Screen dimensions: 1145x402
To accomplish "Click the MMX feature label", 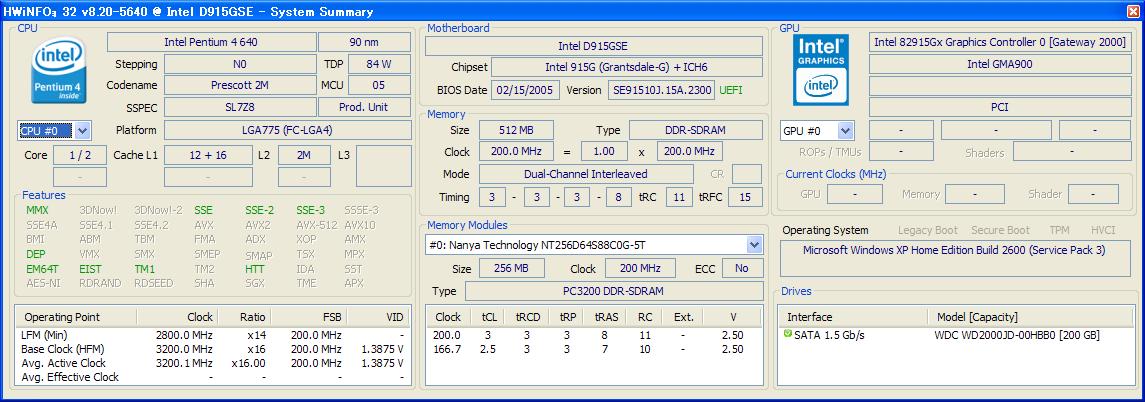I will click(x=37, y=210).
